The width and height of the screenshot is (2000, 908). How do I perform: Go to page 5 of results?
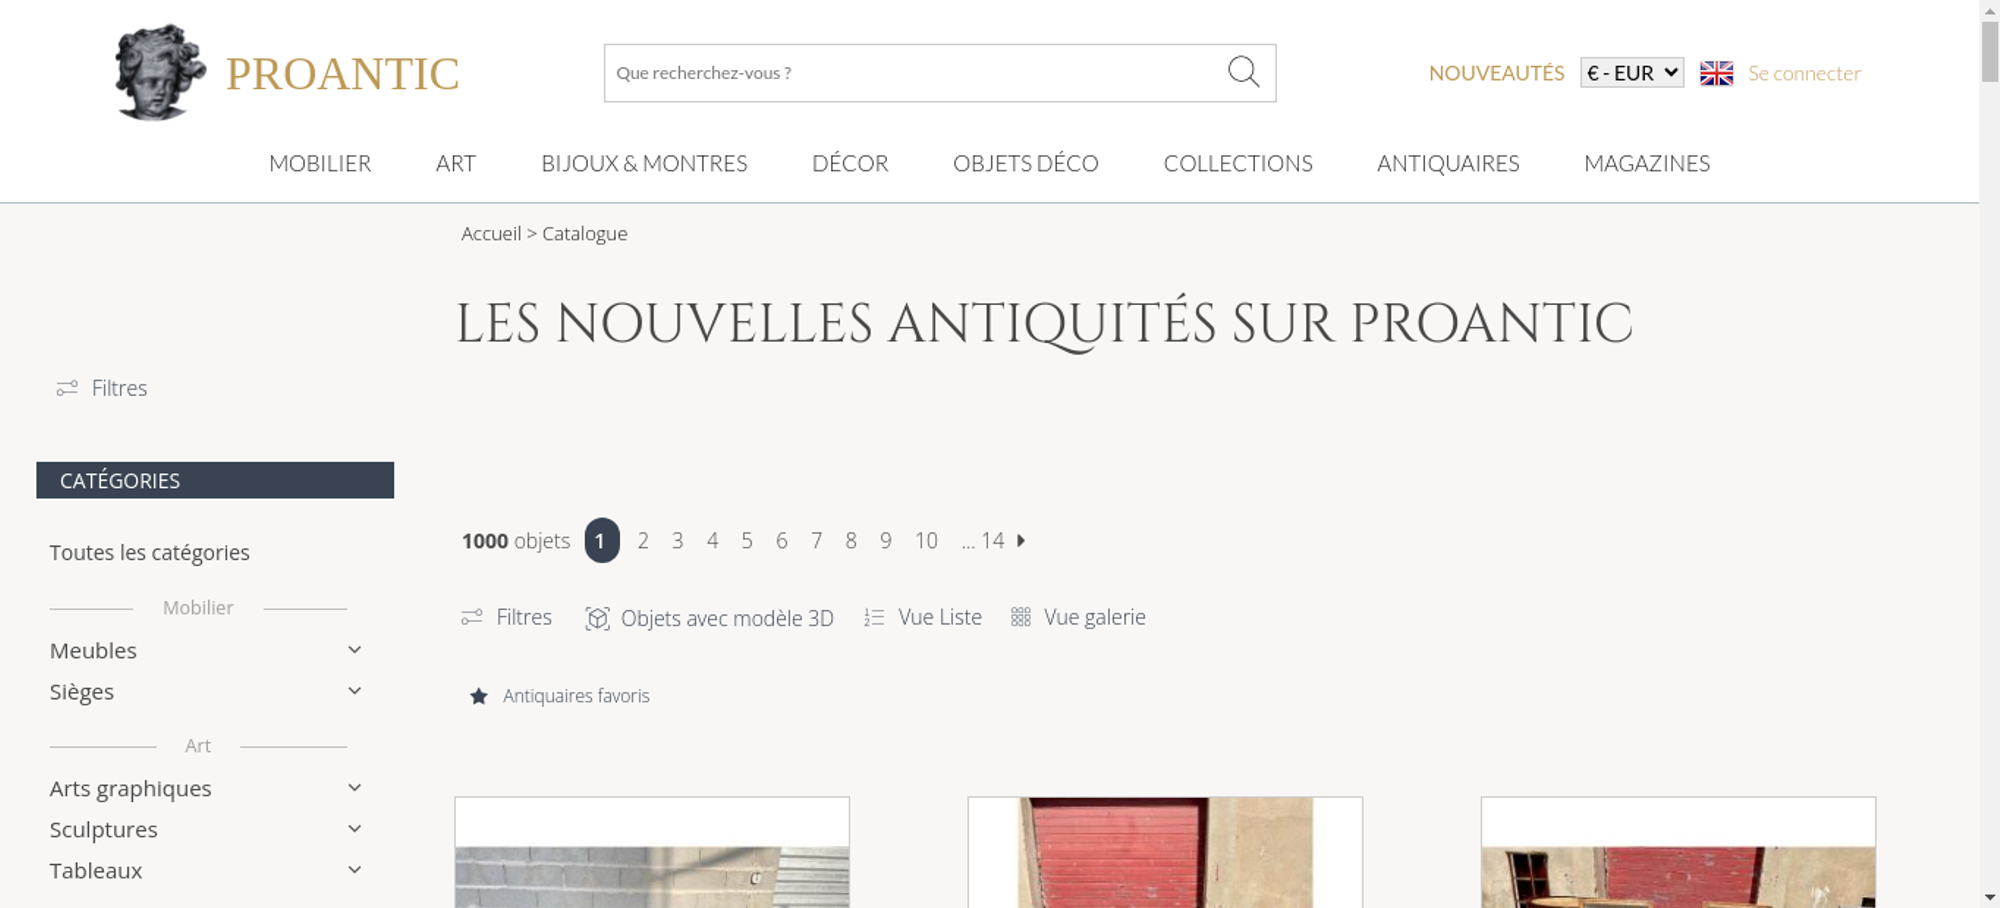[x=747, y=541]
